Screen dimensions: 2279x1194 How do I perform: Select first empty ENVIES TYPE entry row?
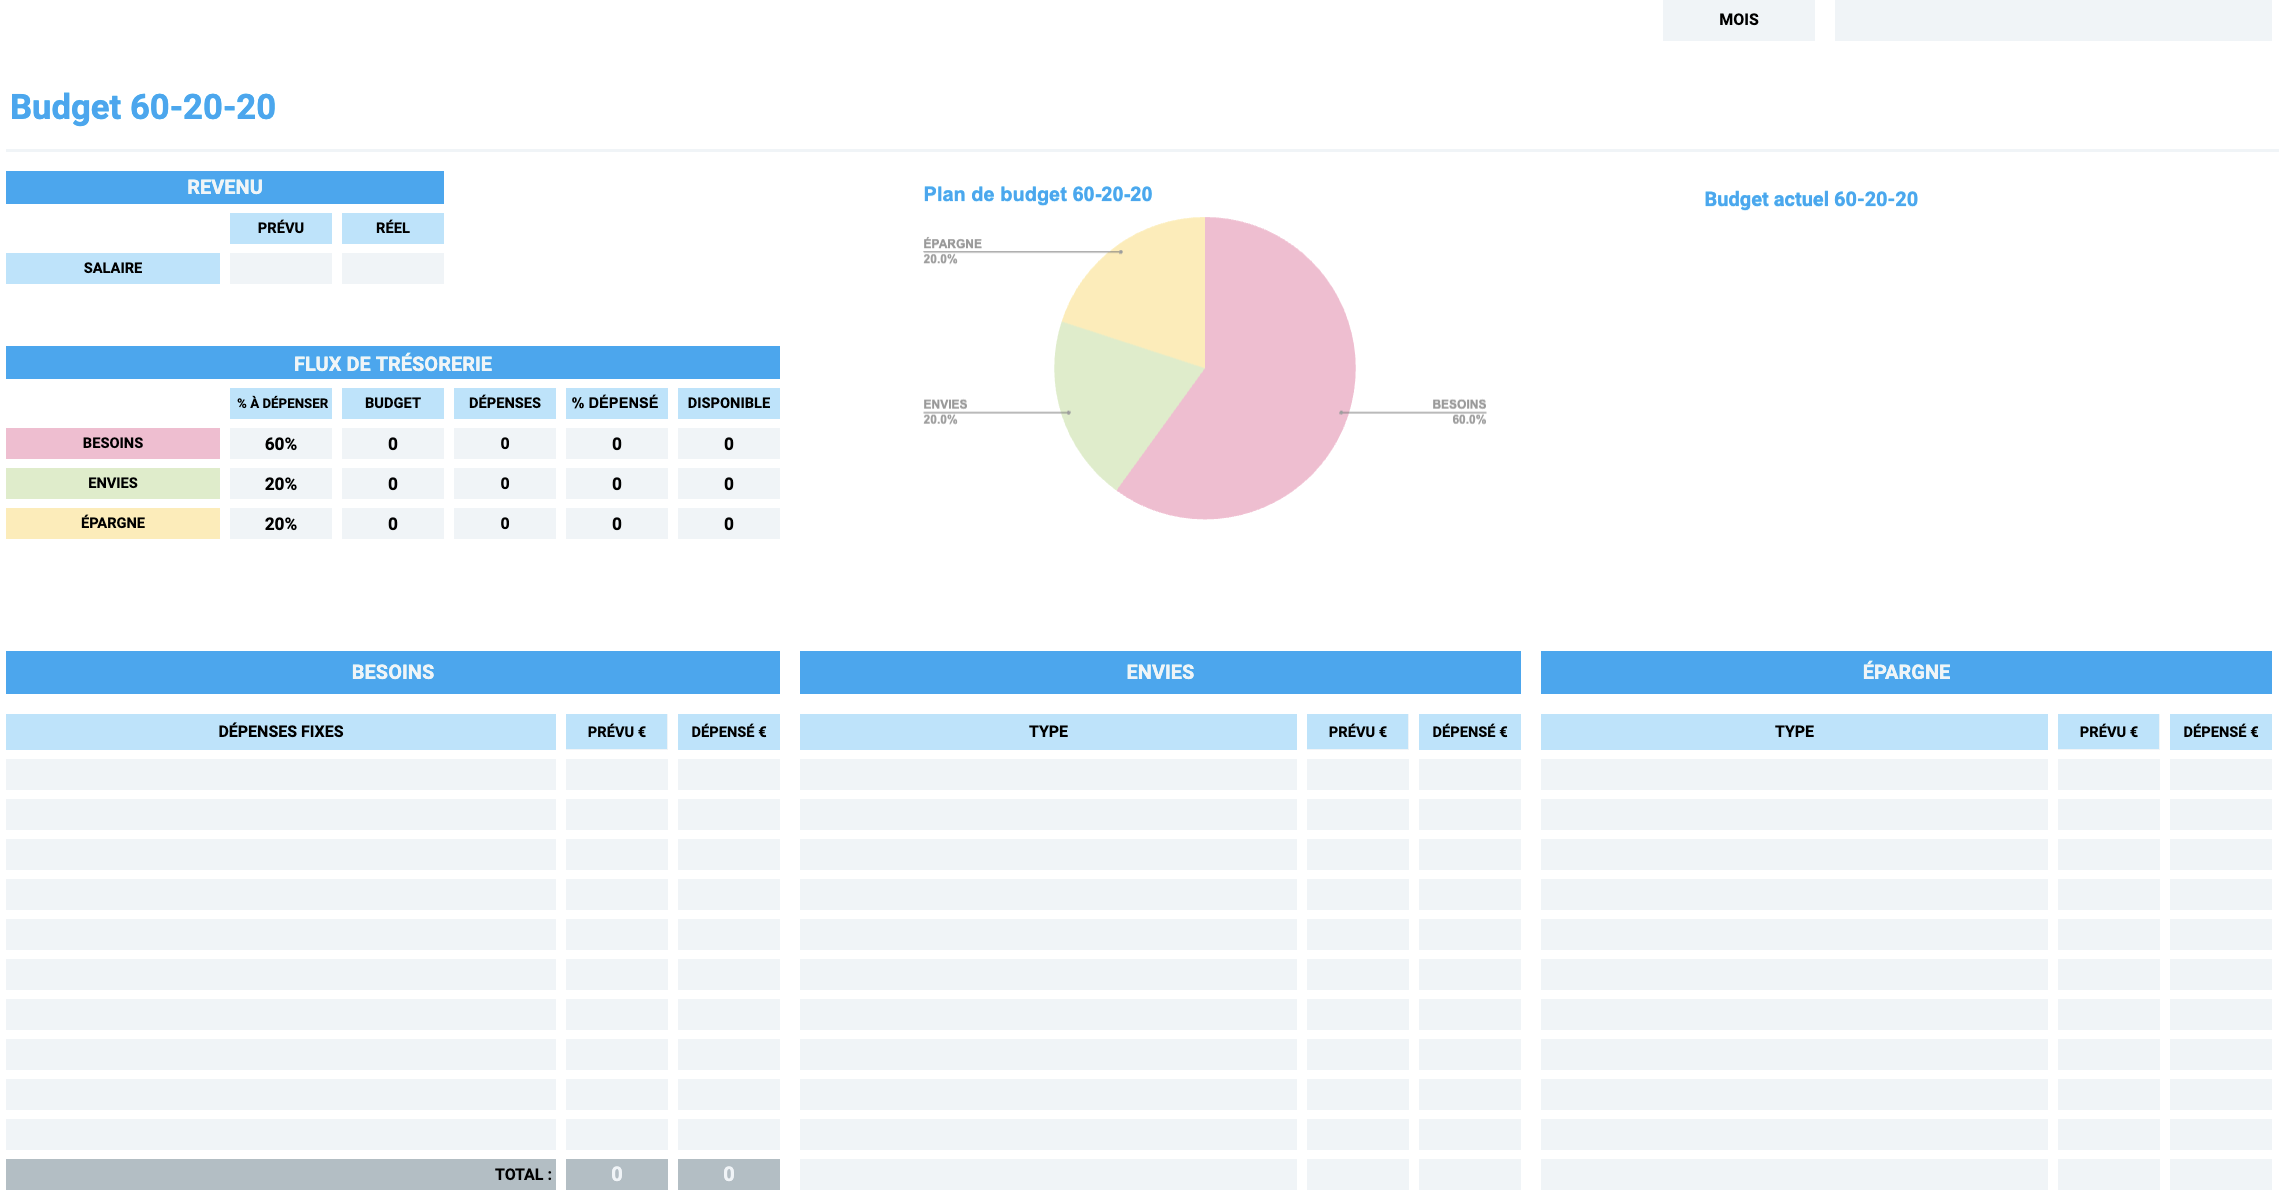point(1048,775)
